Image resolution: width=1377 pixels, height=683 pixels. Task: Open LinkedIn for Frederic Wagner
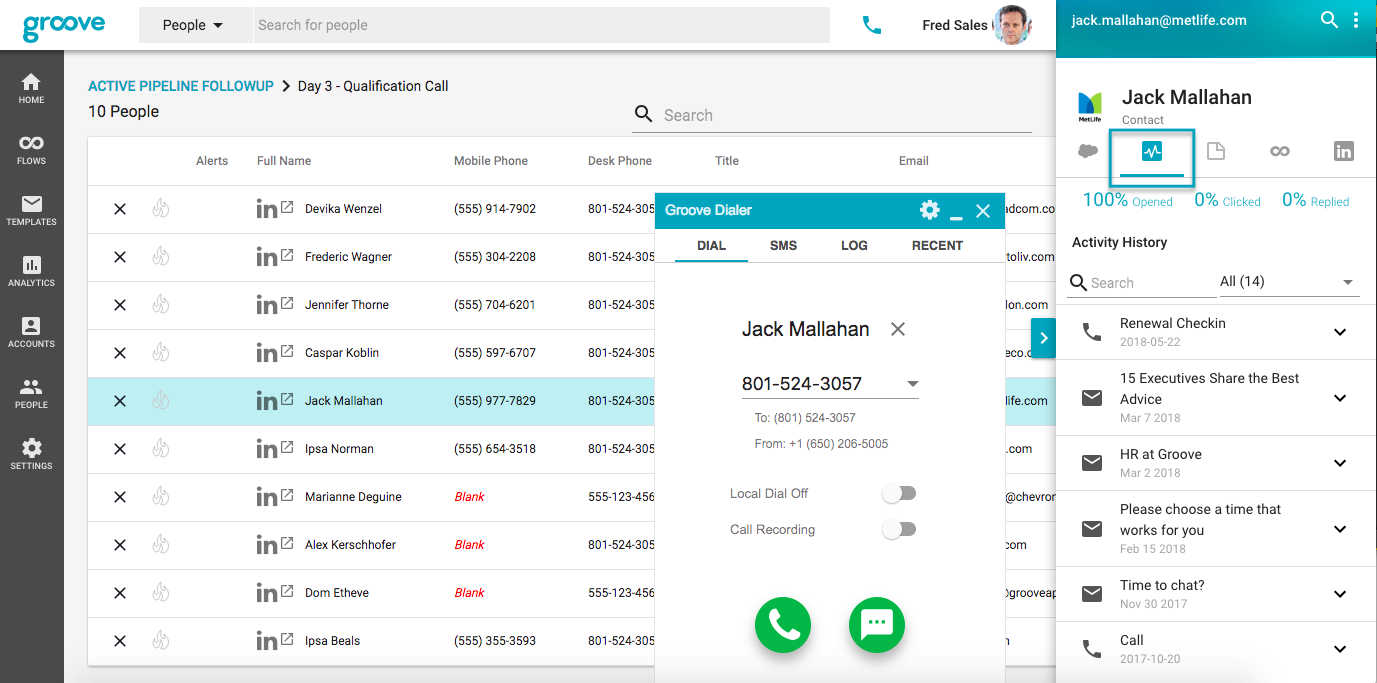tap(266, 257)
